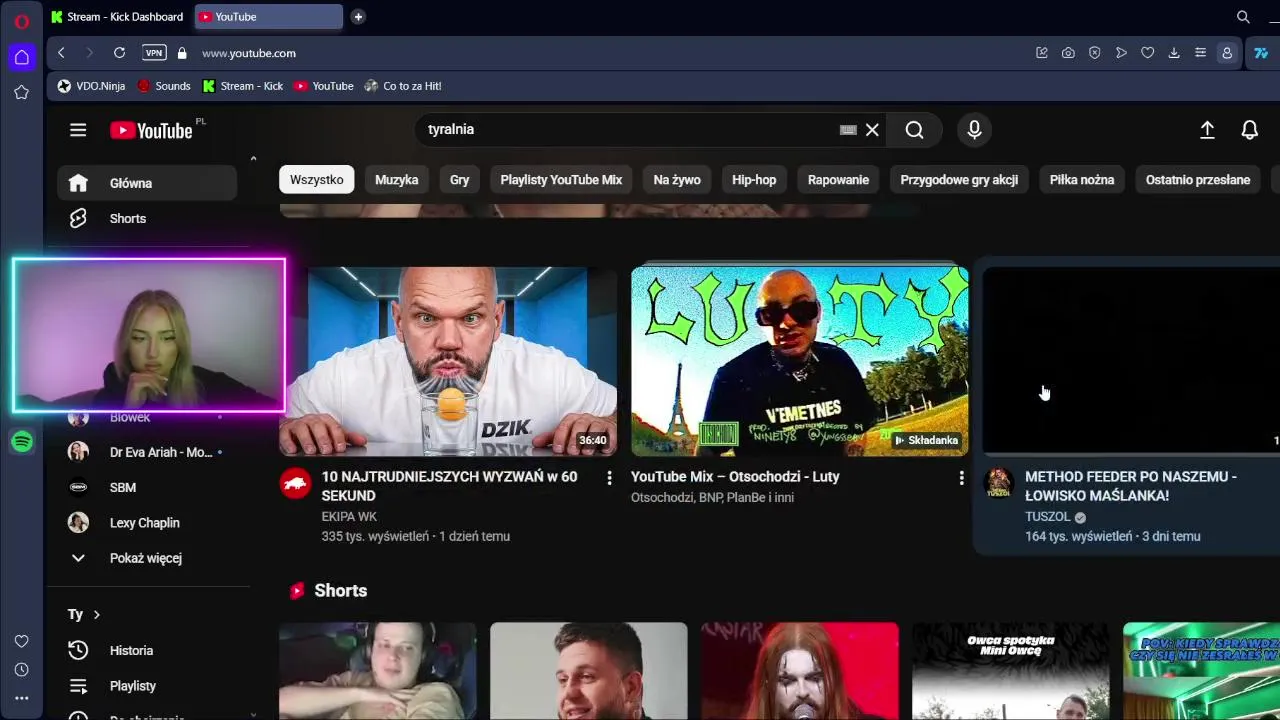Go back with the browser back arrow

[x=61, y=53]
